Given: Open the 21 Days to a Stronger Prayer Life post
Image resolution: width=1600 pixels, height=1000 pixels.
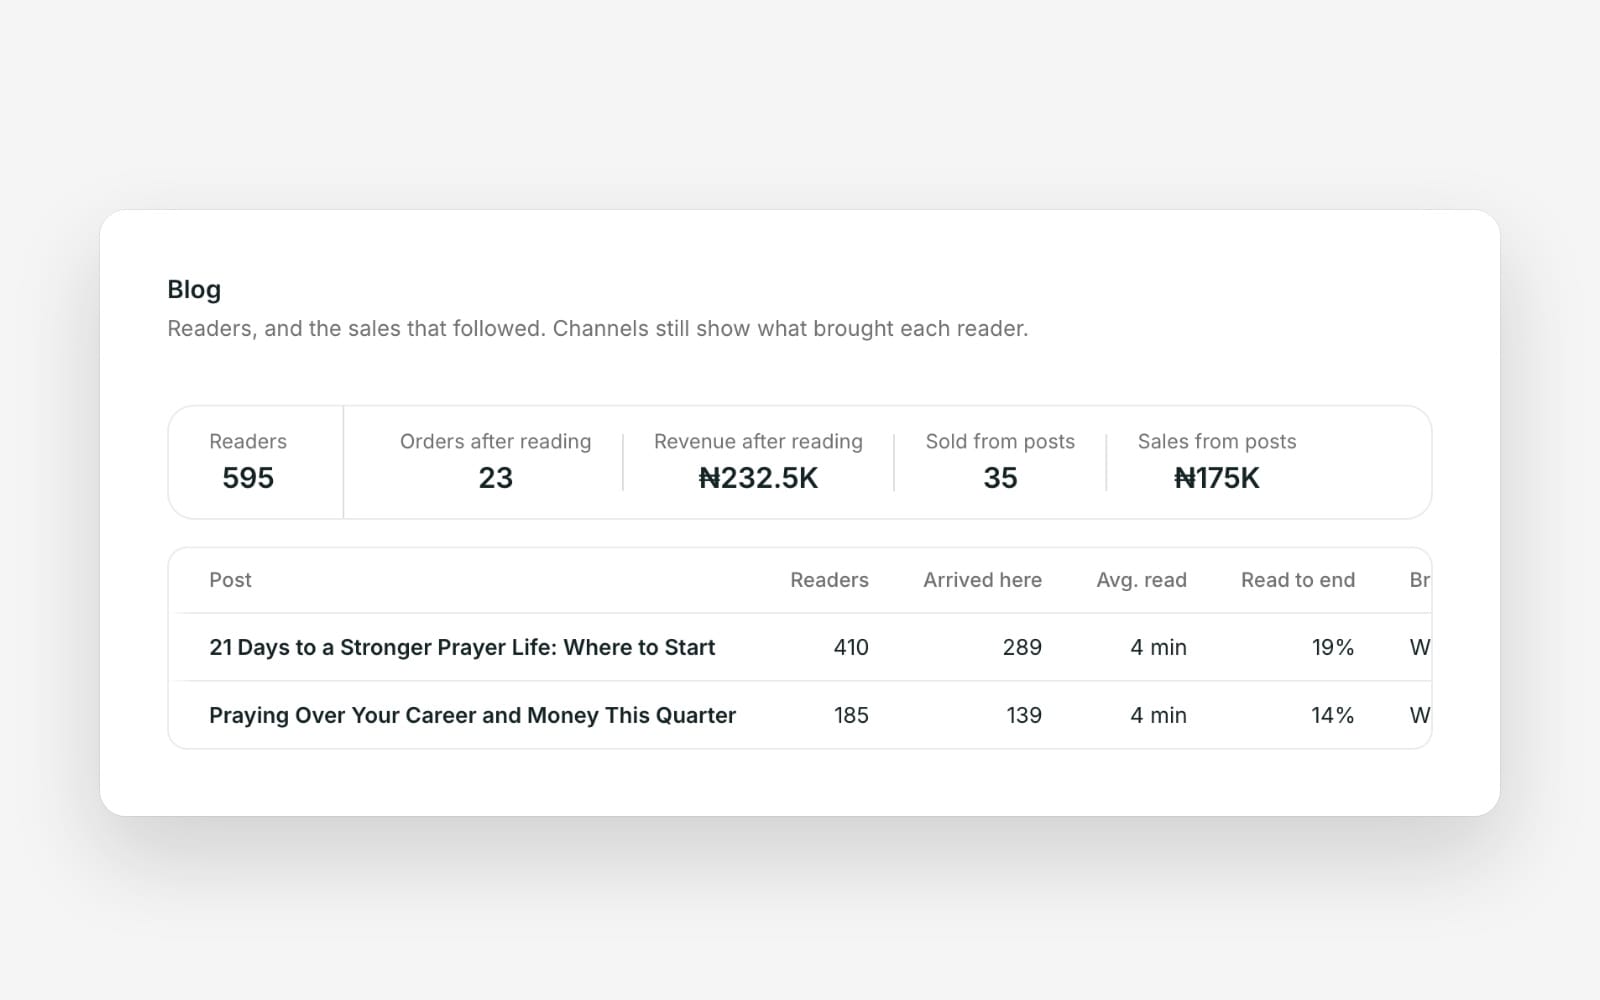Looking at the screenshot, I should 462,647.
